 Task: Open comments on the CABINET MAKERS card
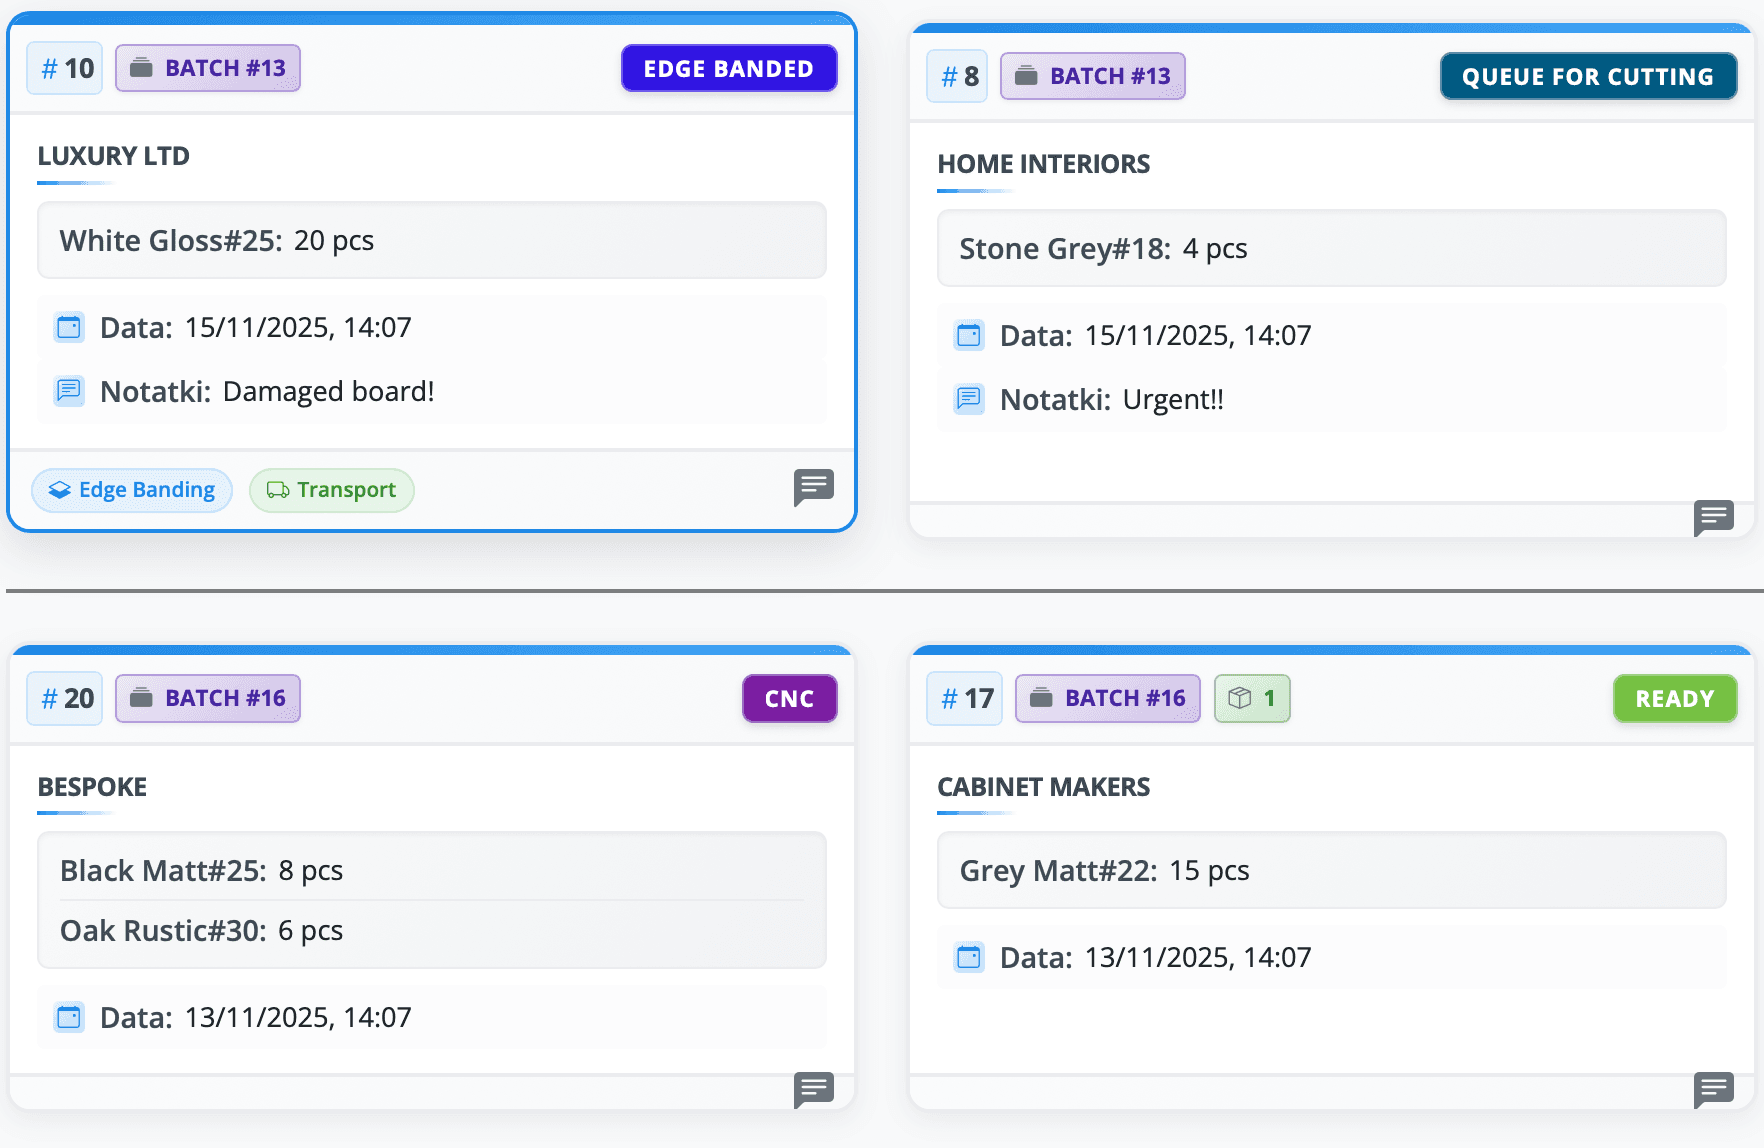click(x=1714, y=1091)
